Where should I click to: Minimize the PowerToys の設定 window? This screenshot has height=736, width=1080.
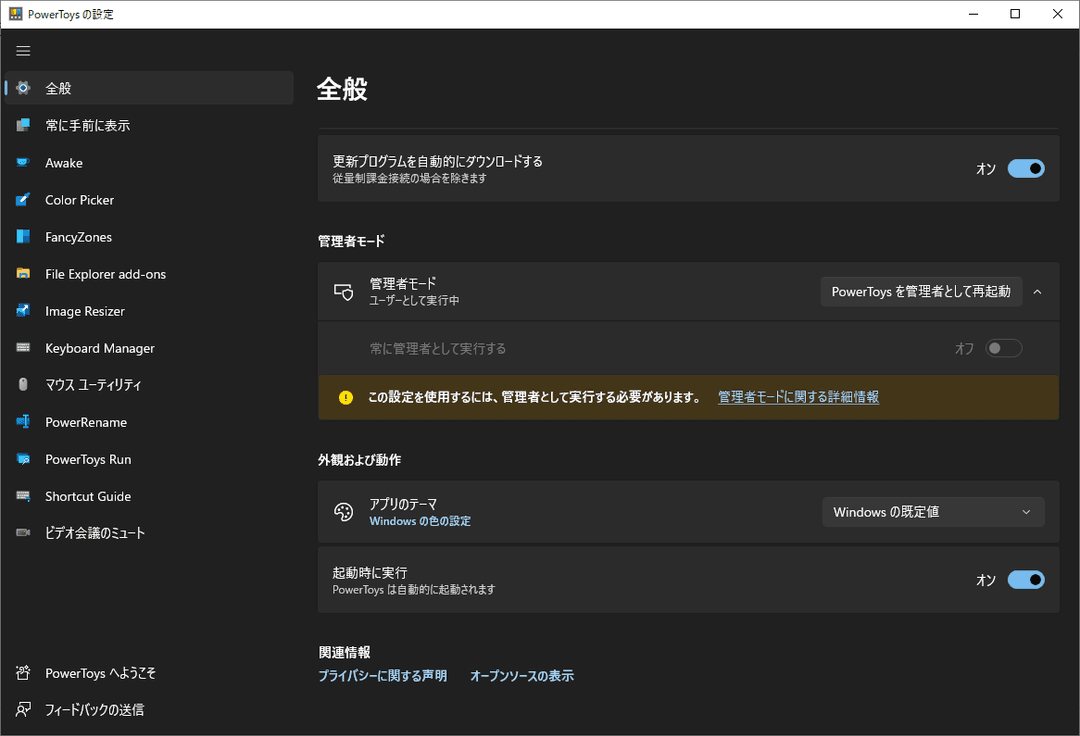point(973,14)
